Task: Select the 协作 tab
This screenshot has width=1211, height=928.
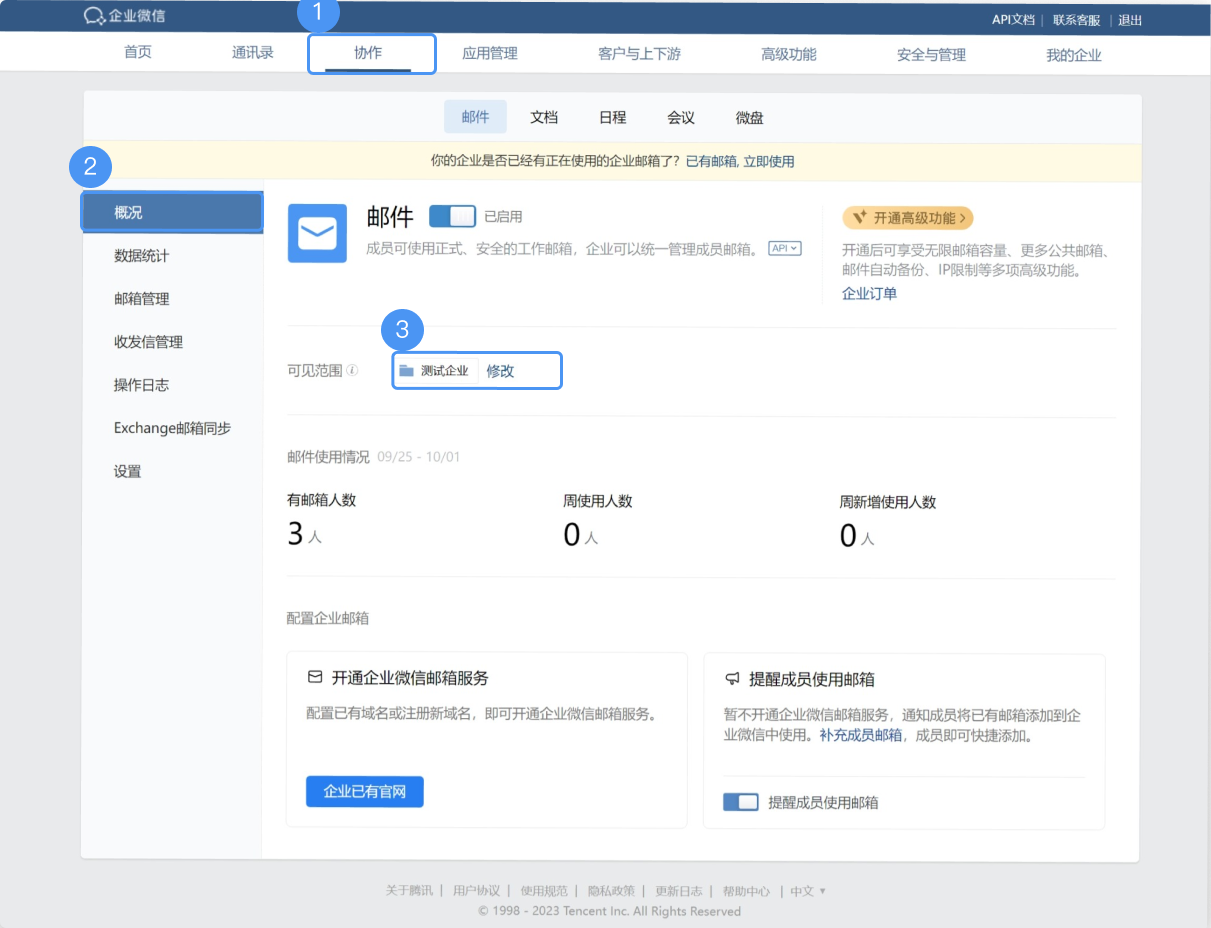Action: pyautogui.click(x=369, y=53)
